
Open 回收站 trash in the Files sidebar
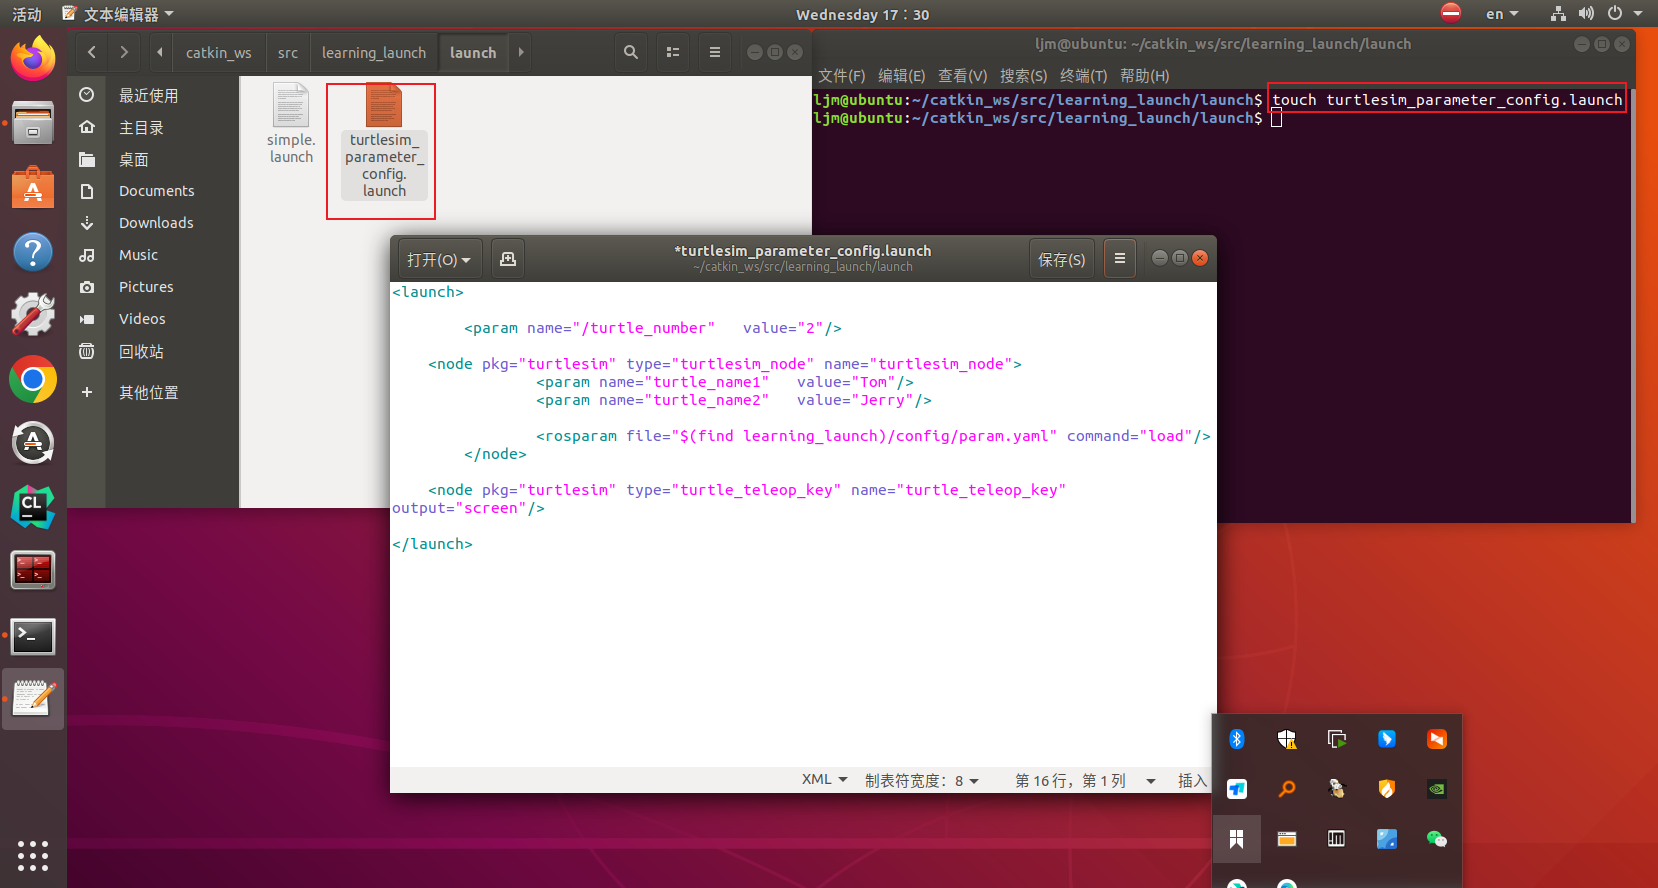click(141, 351)
